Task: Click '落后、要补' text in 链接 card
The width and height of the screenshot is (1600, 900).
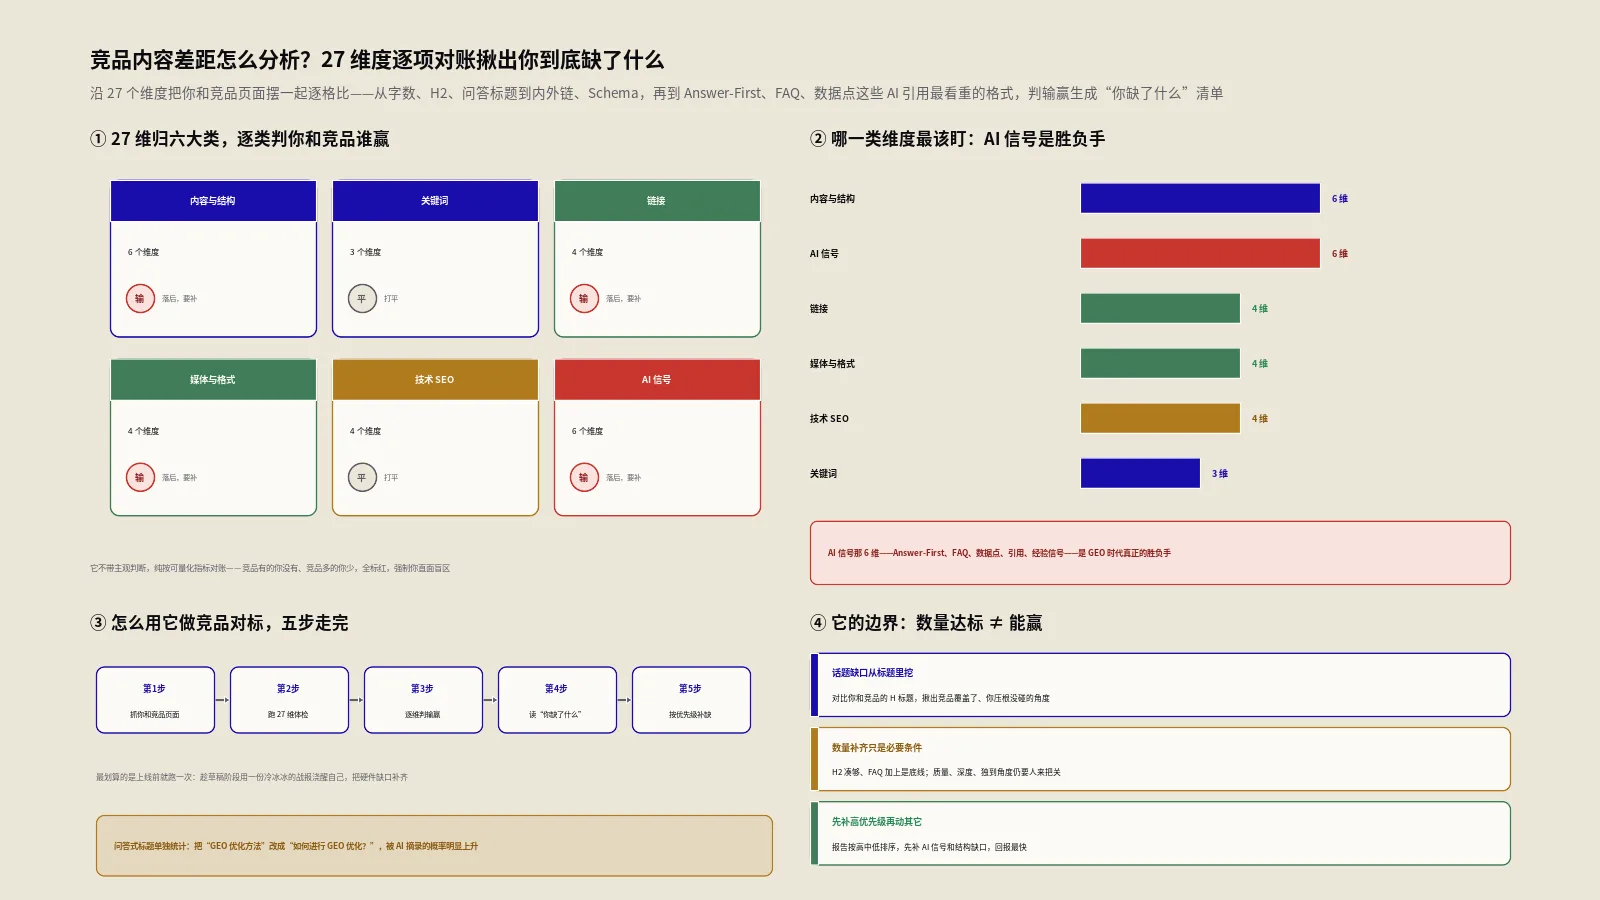Action: coord(624,298)
